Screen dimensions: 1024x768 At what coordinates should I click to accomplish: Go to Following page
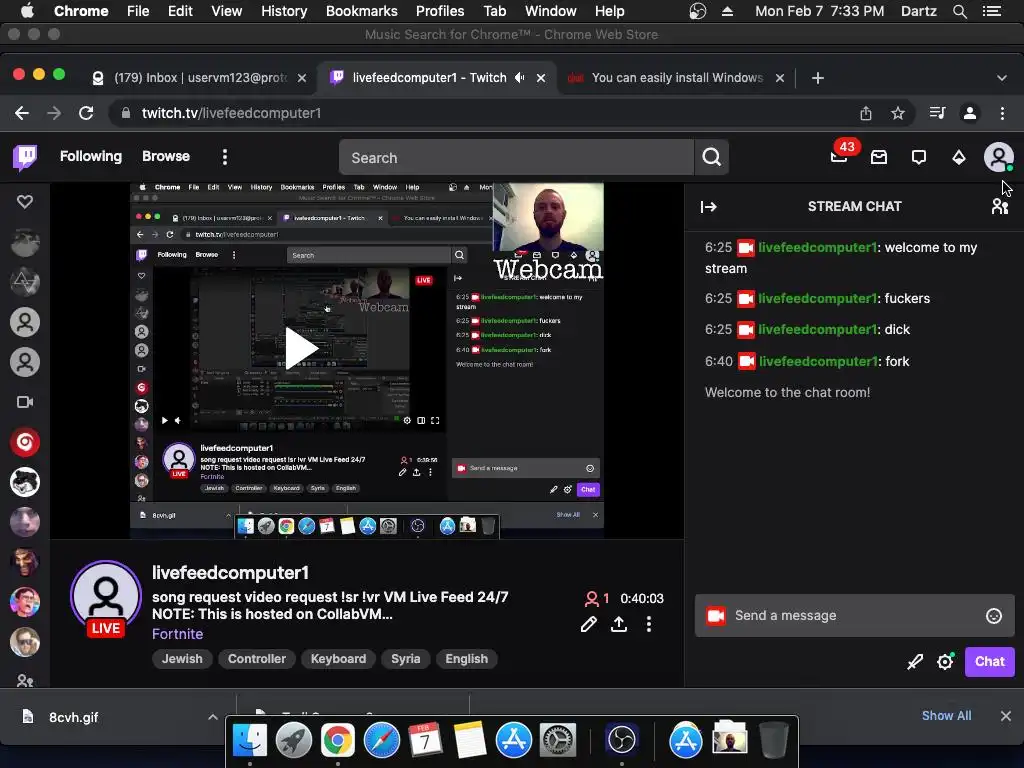[x=91, y=156]
